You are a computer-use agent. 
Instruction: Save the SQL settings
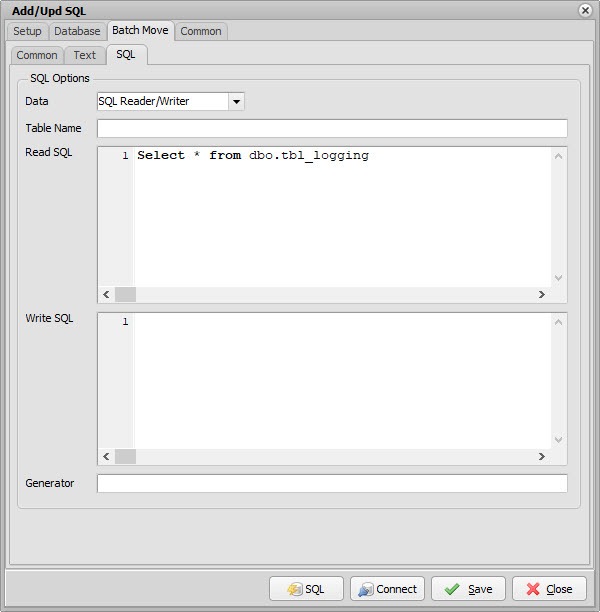coord(468,589)
